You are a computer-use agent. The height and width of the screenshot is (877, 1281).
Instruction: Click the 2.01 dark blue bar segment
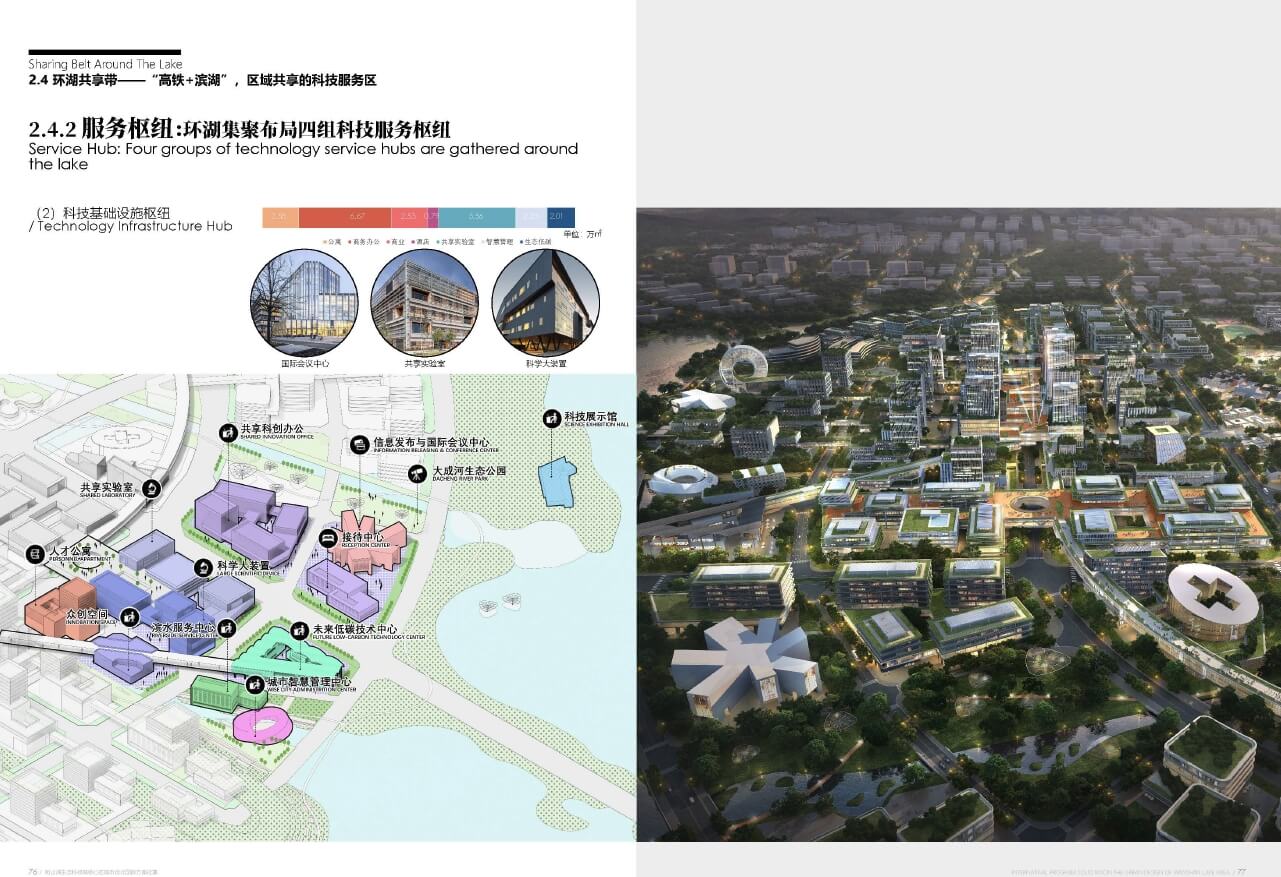coord(561,217)
